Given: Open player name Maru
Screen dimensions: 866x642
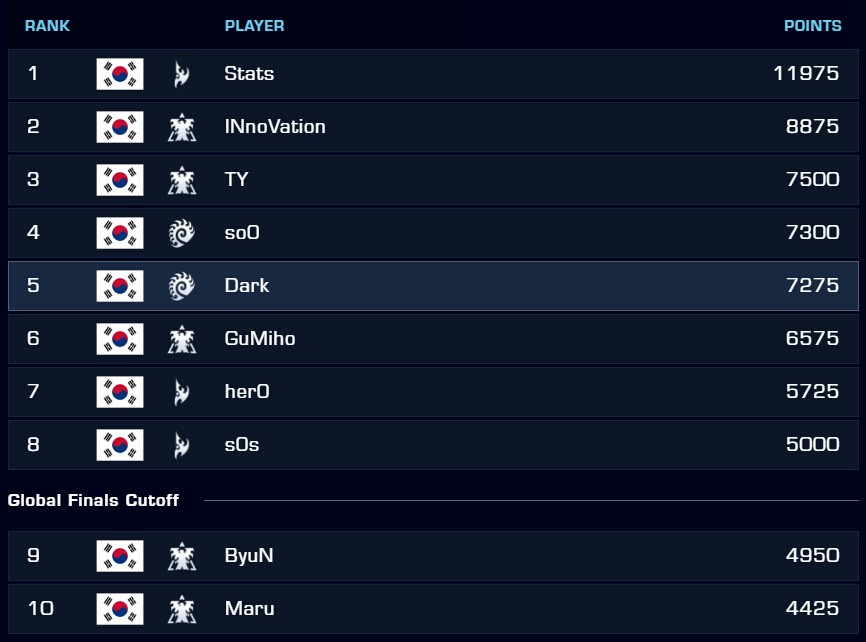Looking at the screenshot, I should click(250, 608).
